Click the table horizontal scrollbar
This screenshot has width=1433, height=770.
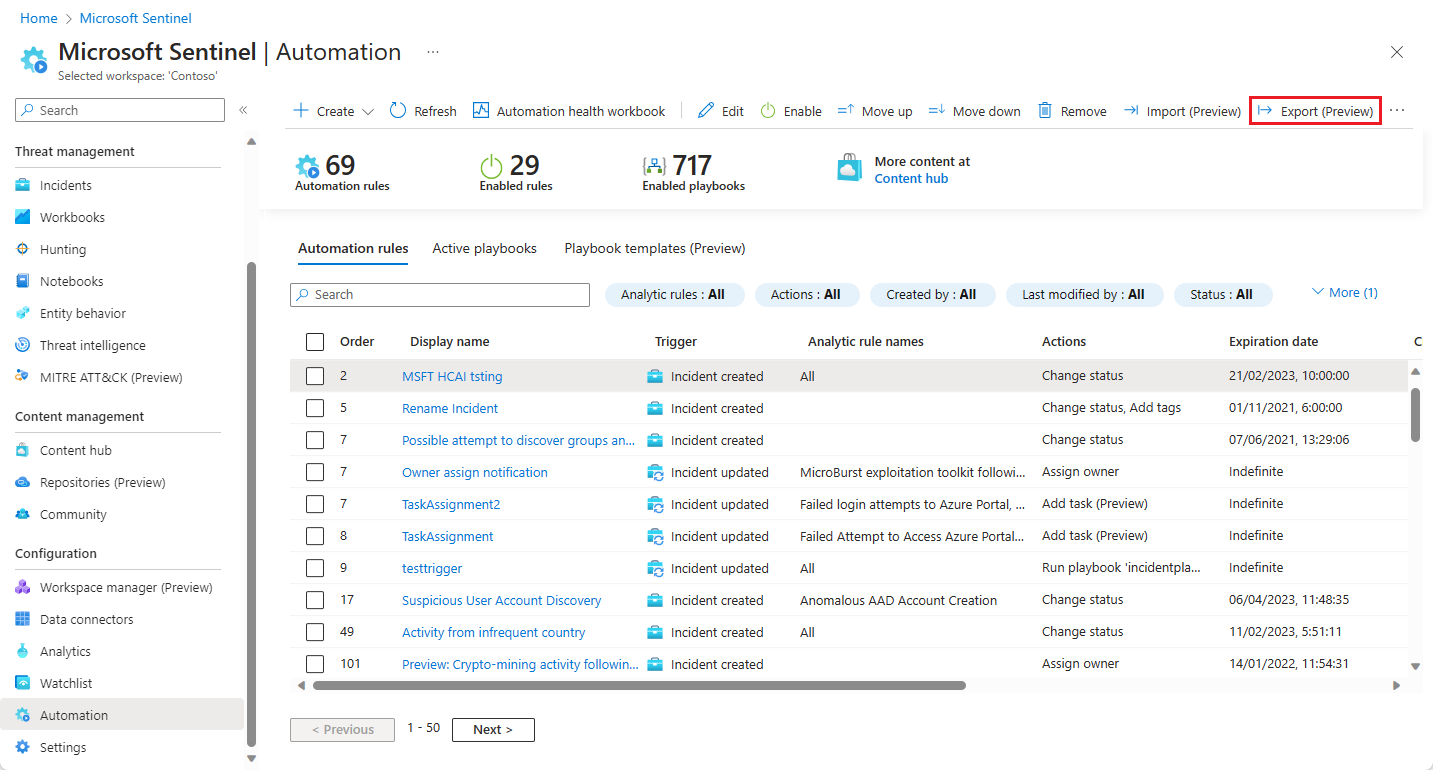pos(639,686)
